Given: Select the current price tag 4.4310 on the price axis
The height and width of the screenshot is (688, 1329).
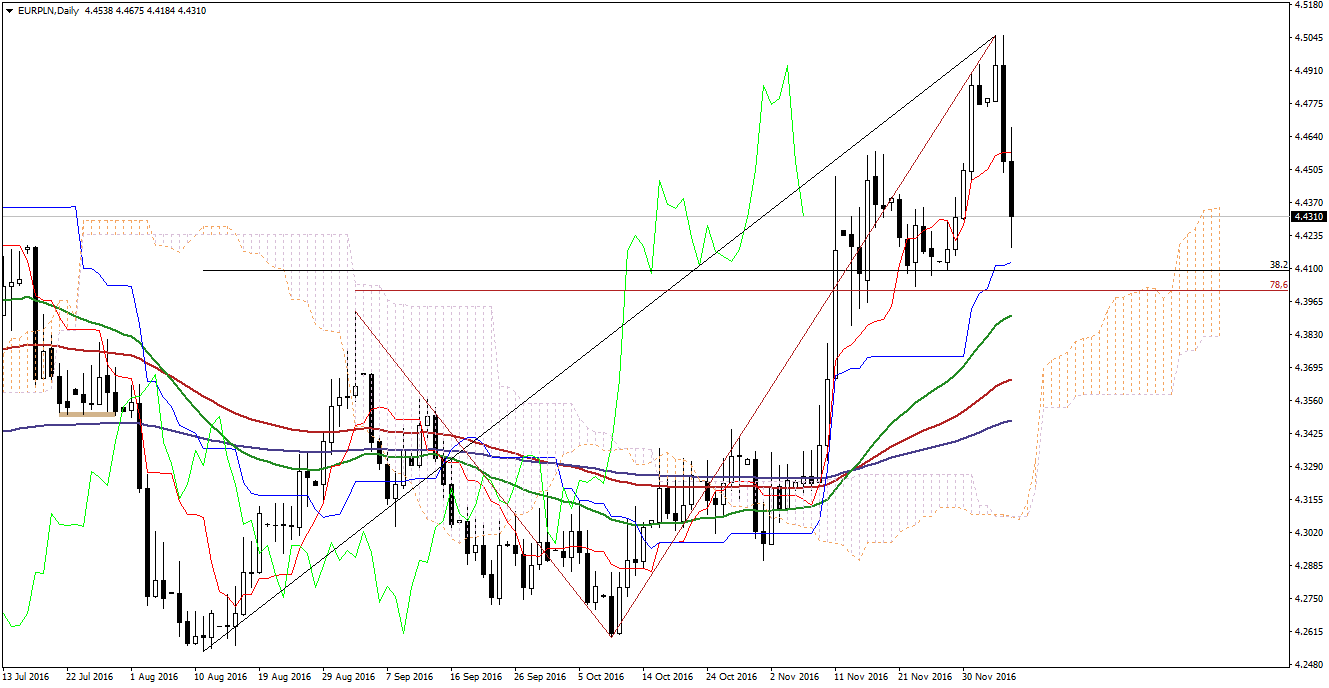Looking at the screenshot, I should 1308,217.
